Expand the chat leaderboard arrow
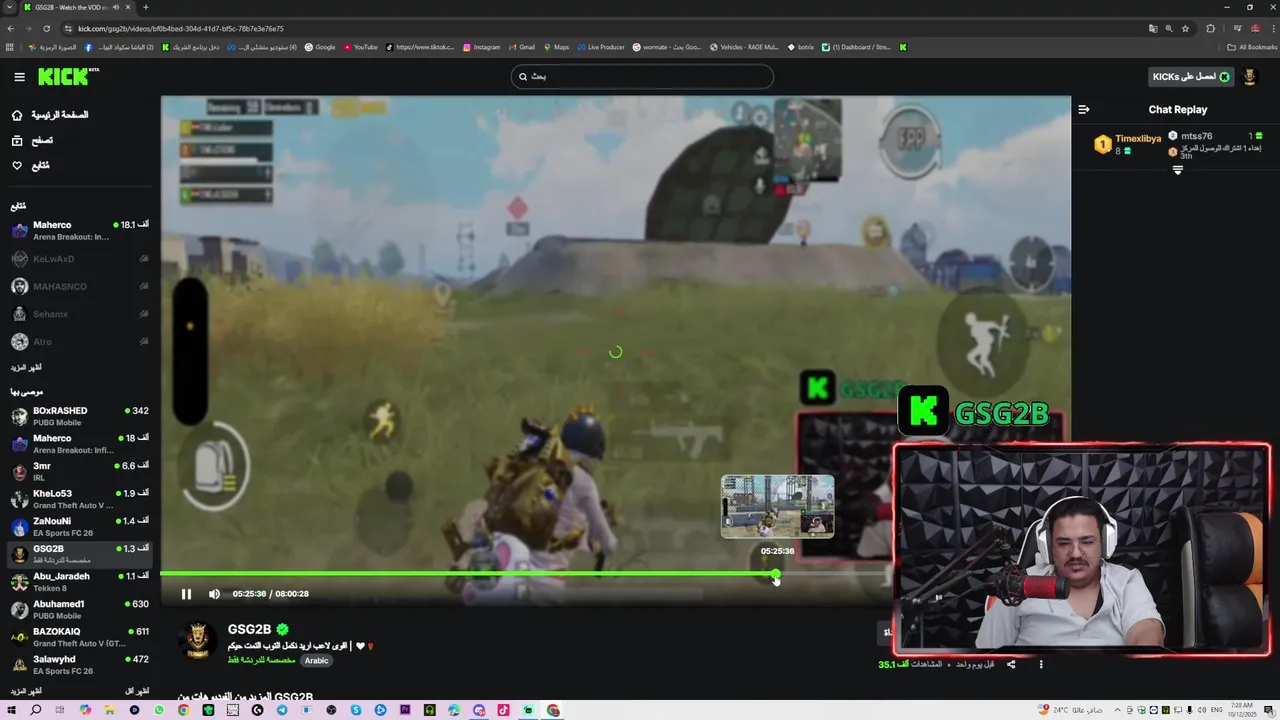This screenshot has width=1280, height=720. click(1178, 170)
